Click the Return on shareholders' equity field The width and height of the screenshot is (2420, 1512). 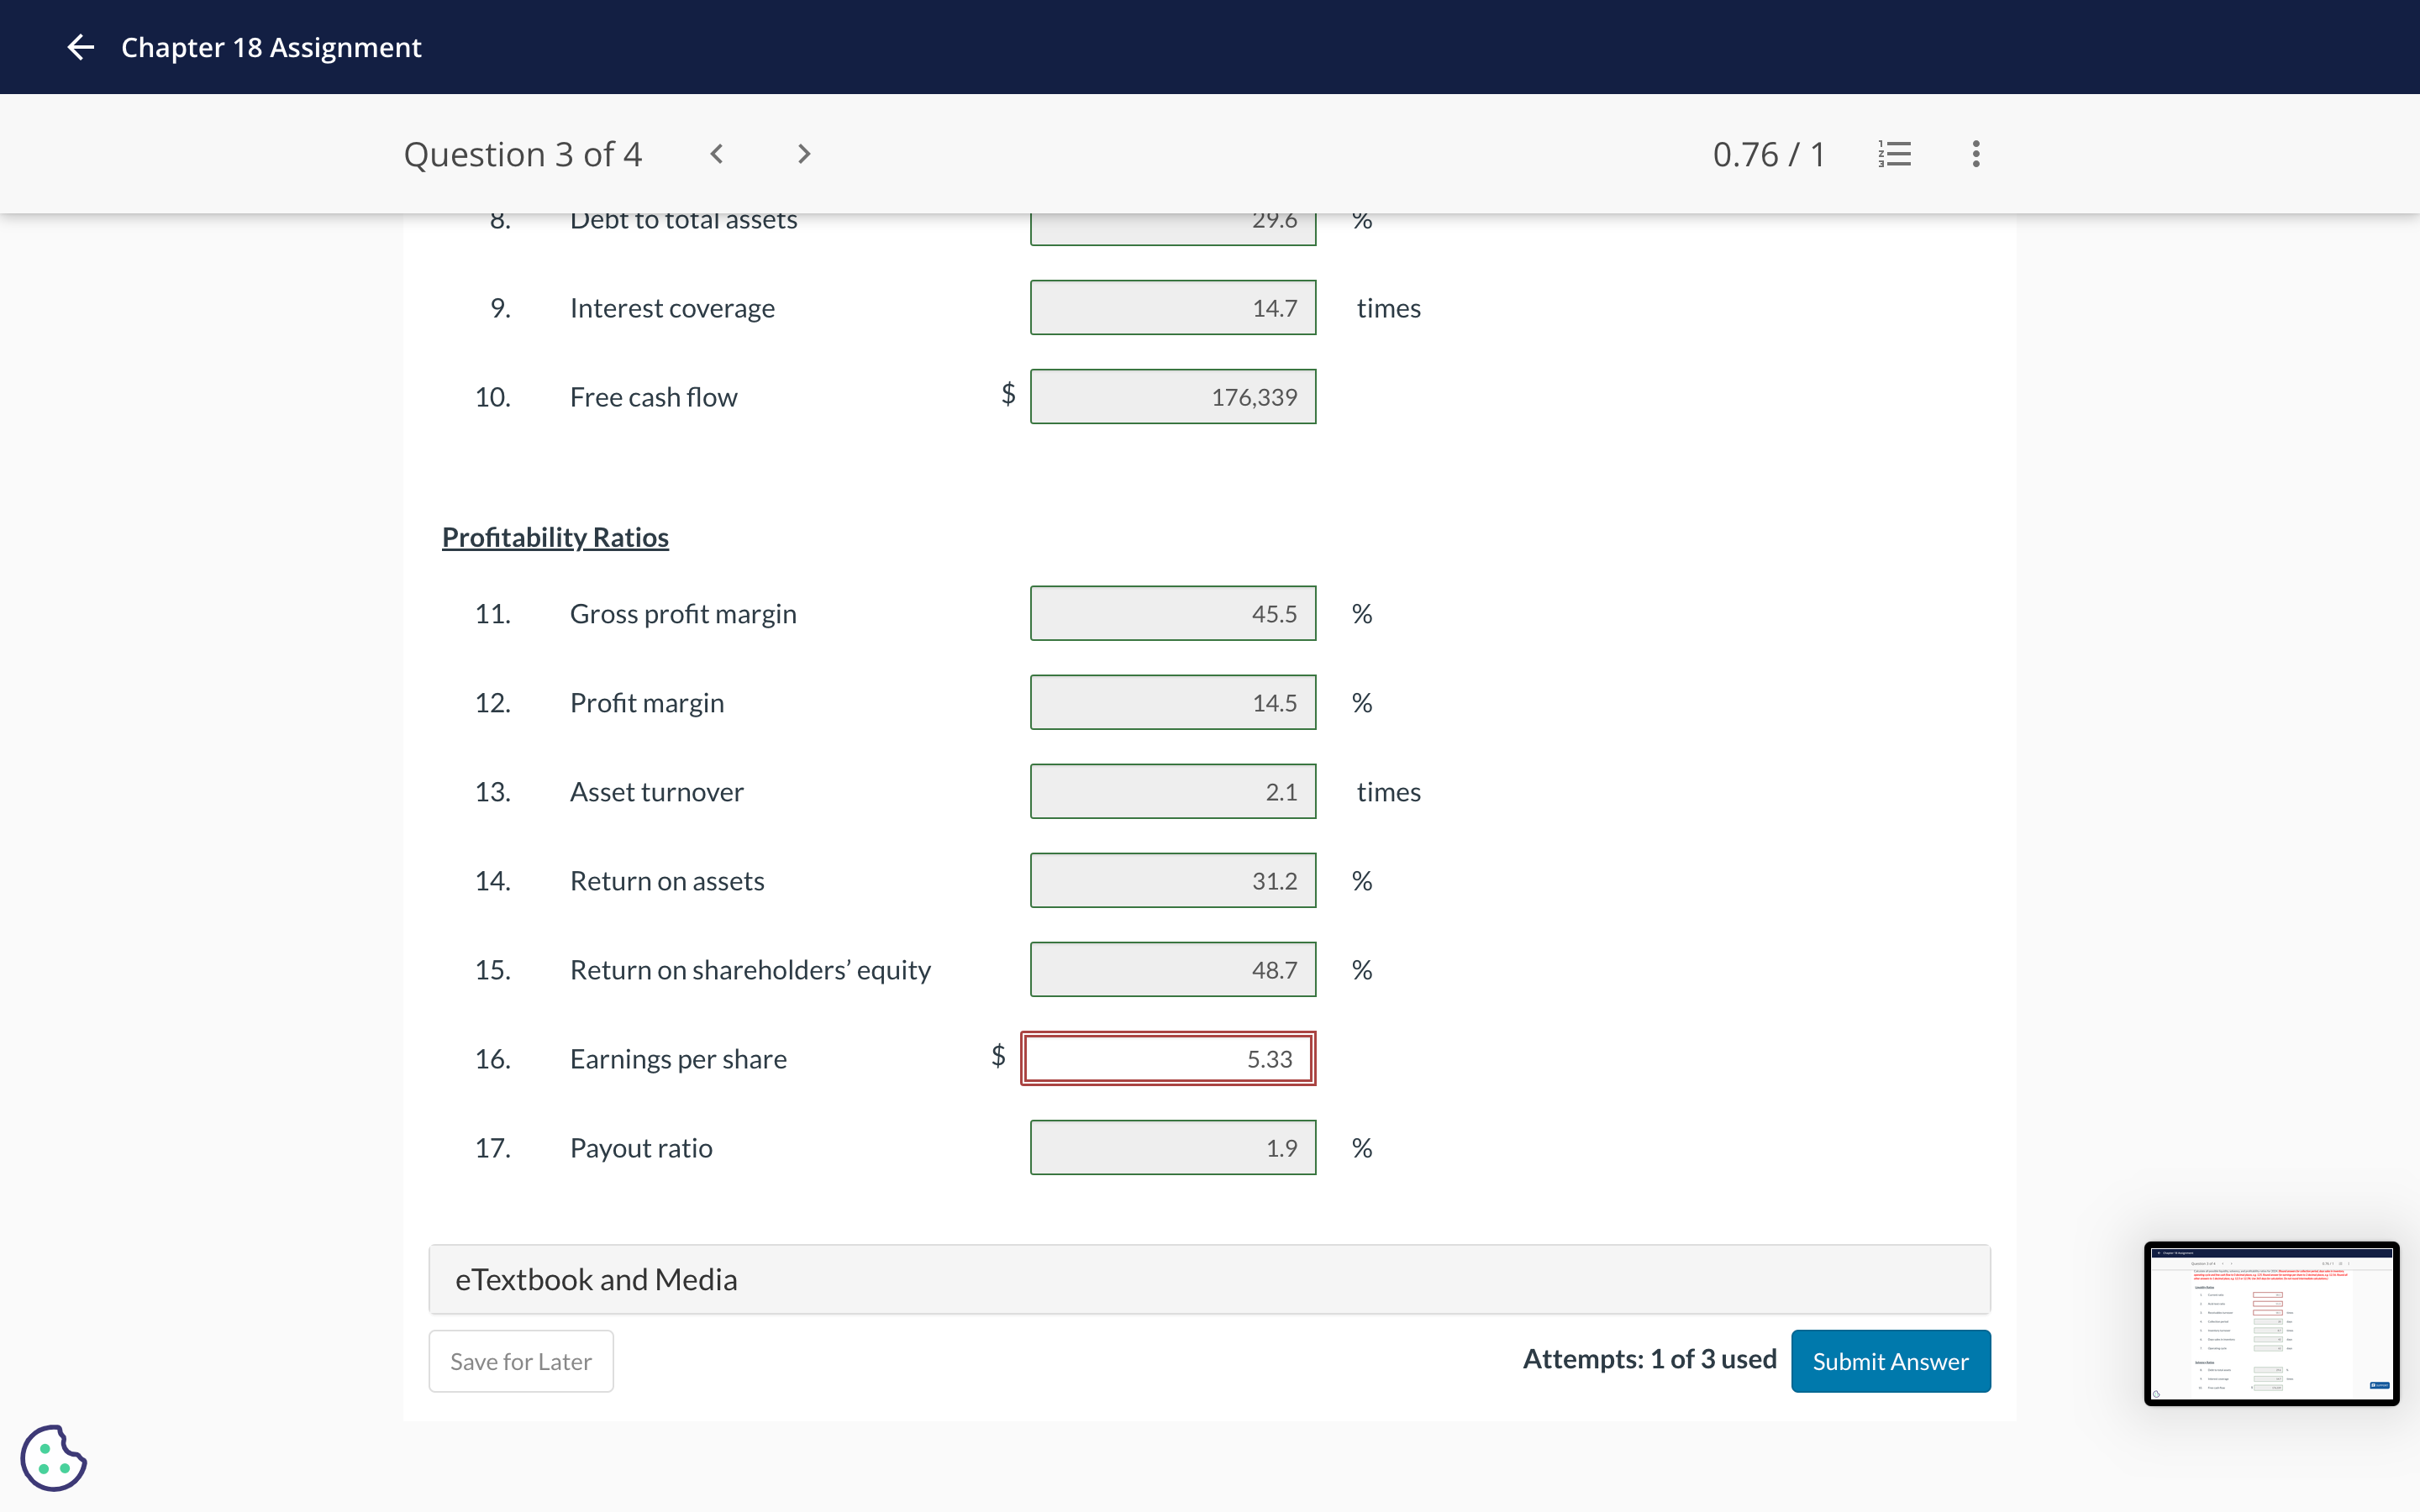[1172, 969]
